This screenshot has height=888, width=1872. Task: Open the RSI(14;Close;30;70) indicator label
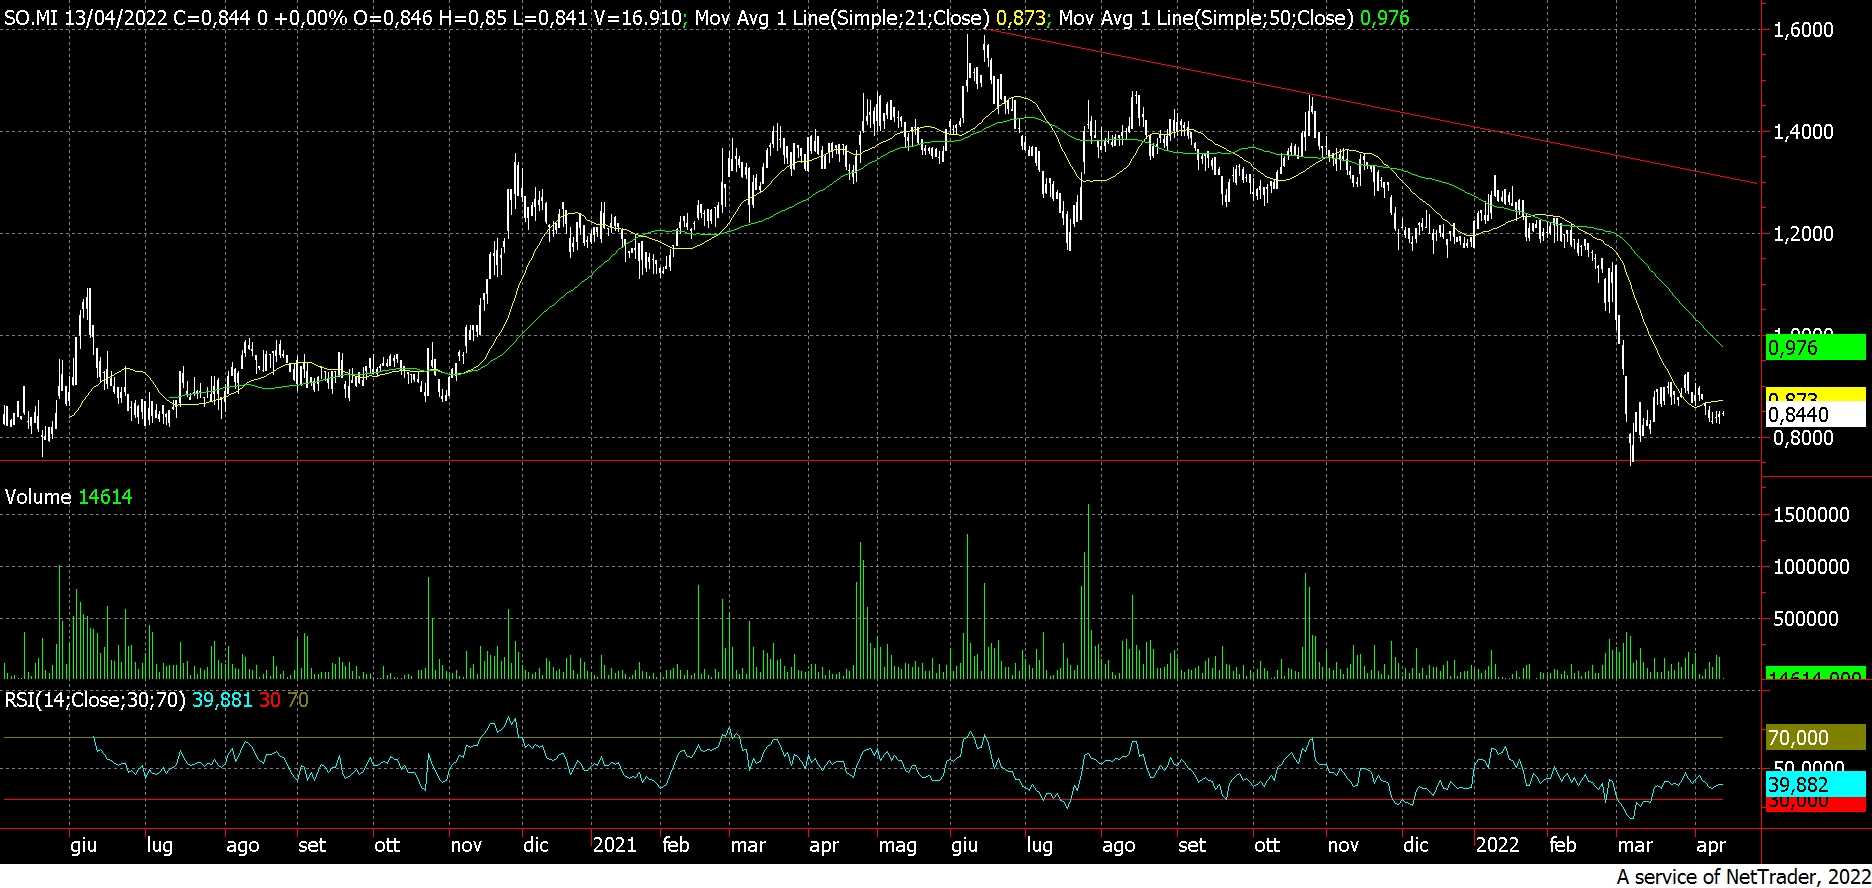[x=95, y=700]
